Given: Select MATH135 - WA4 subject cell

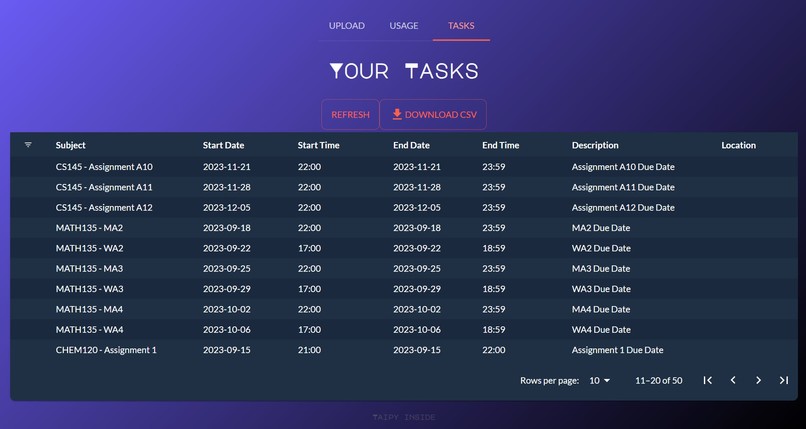Looking at the screenshot, I should pos(89,329).
